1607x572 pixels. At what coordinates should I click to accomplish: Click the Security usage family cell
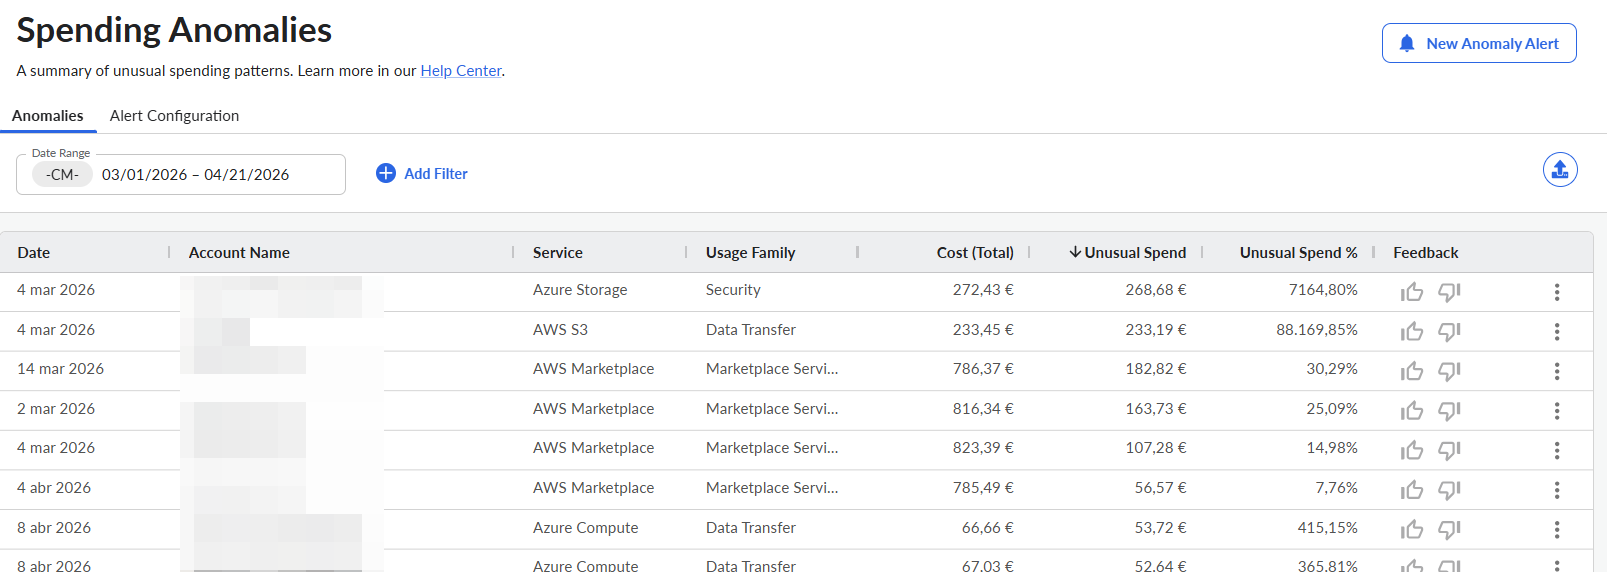coord(733,290)
